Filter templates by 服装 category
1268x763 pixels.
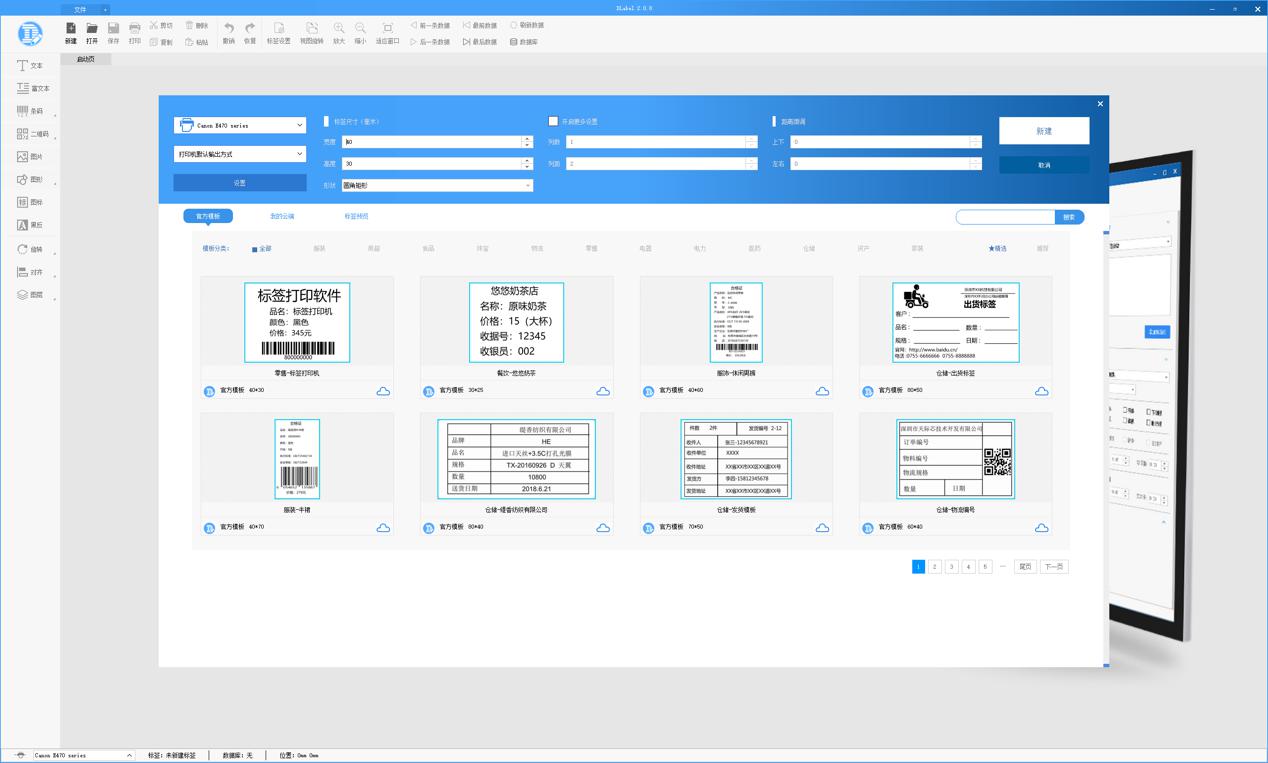tap(319, 249)
